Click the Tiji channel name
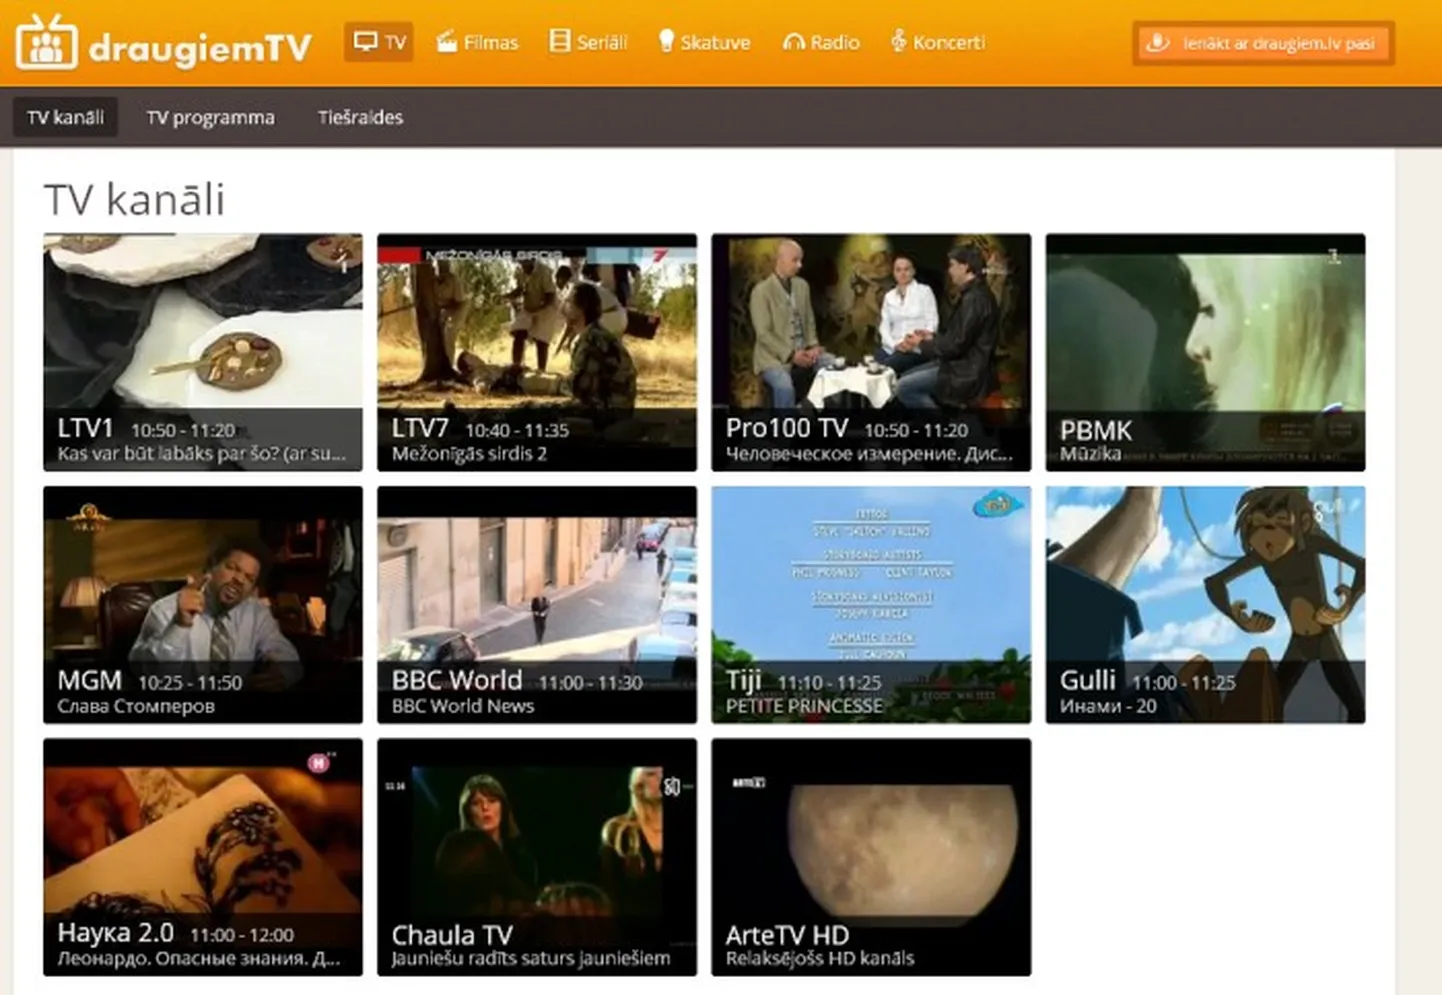The height and width of the screenshot is (995, 1442). pos(744,681)
